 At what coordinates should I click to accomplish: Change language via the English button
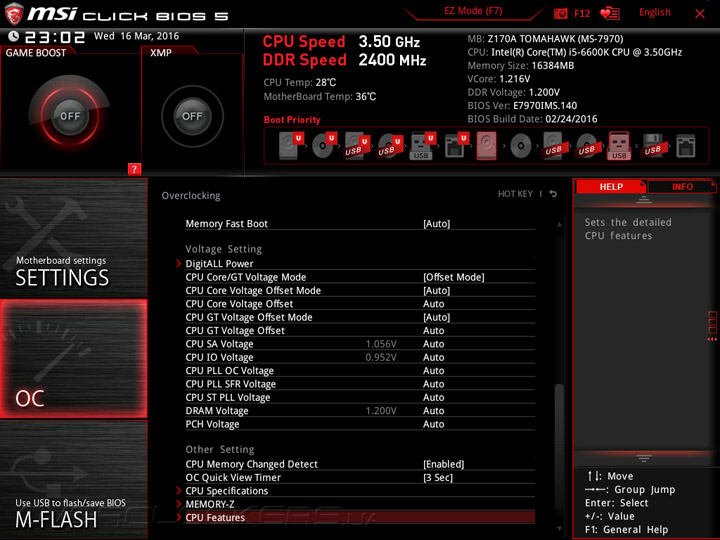click(654, 12)
